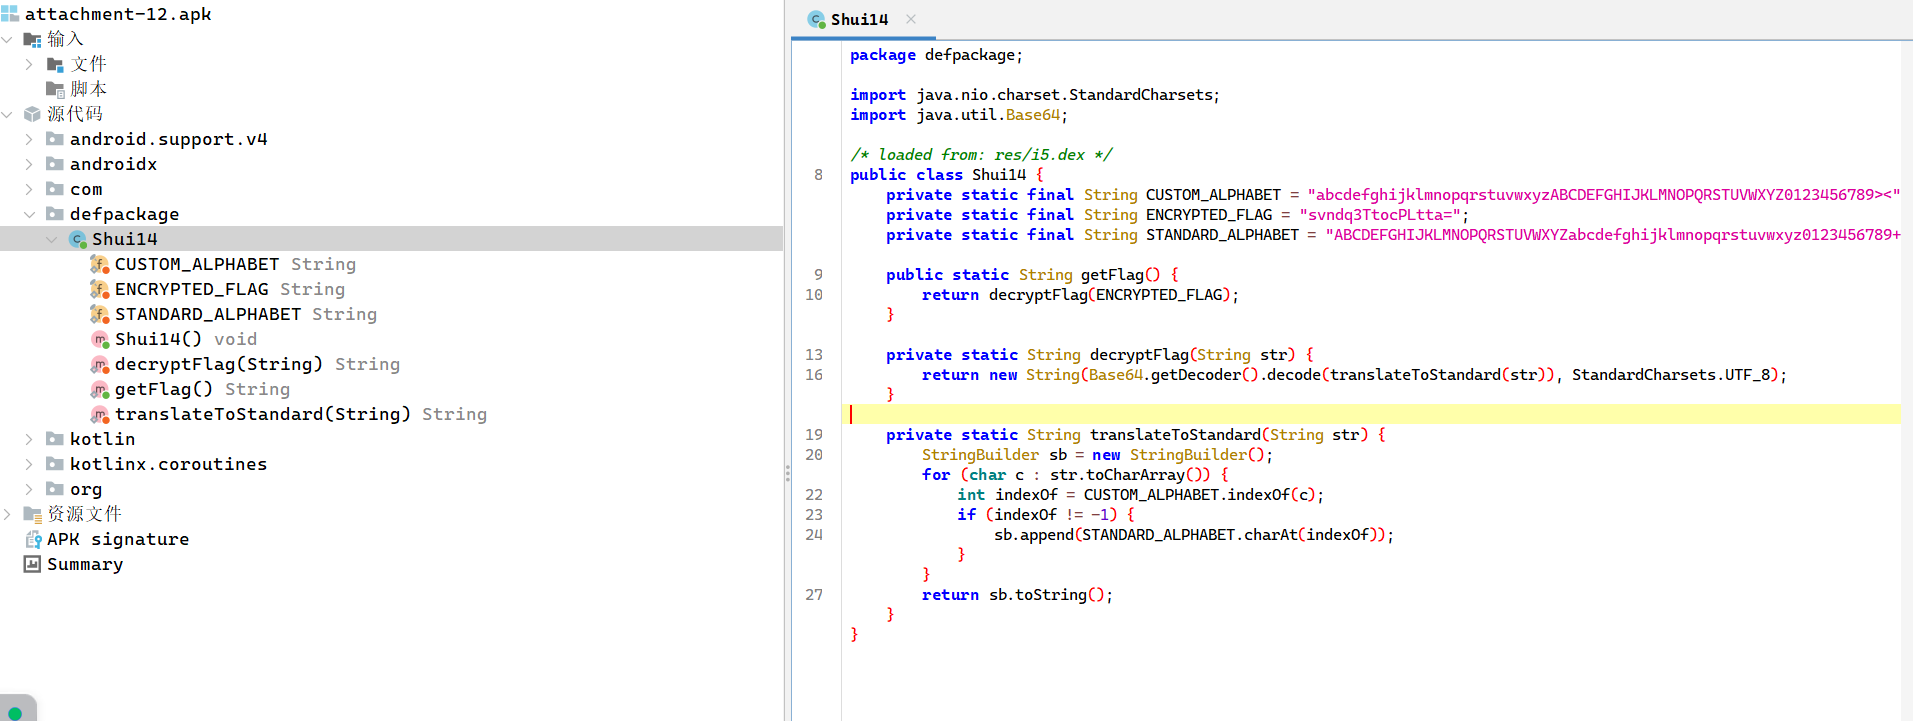Click the decryptFlag method icon

pos(100,364)
